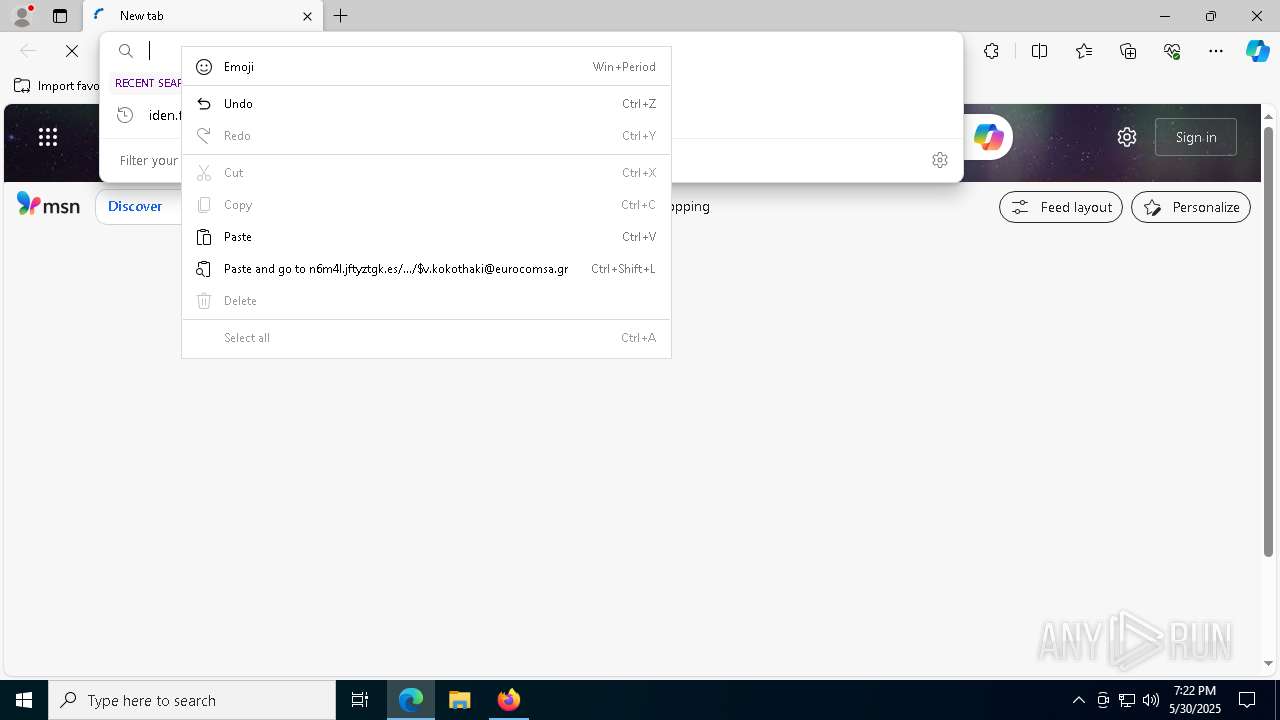
Task: Launch Firefox from the taskbar
Action: pyautogui.click(x=508, y=700)
